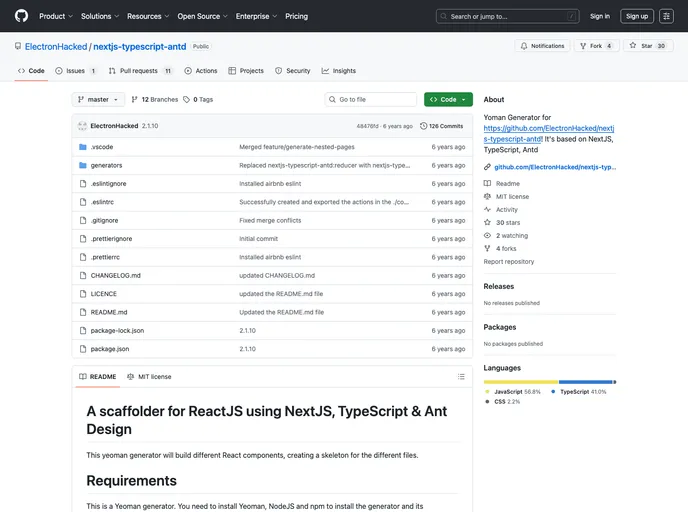
Task: Click the eye icon next to 2 watching
Action: point(487,236)
